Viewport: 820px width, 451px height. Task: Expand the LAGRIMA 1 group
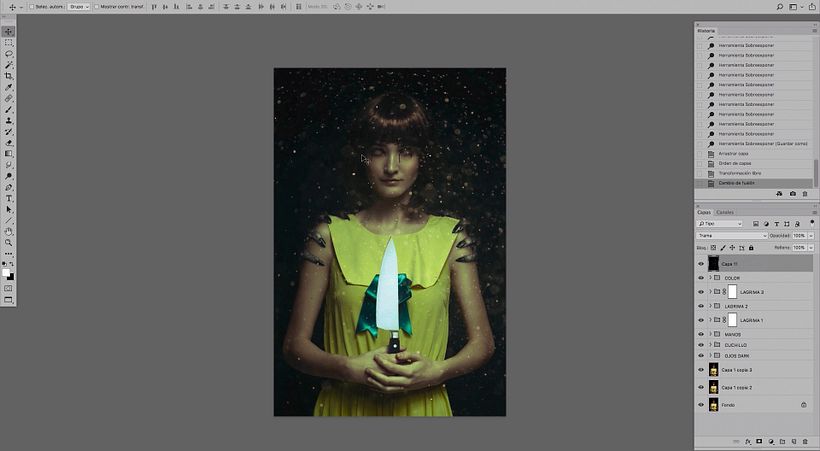(x=710, y=320)
